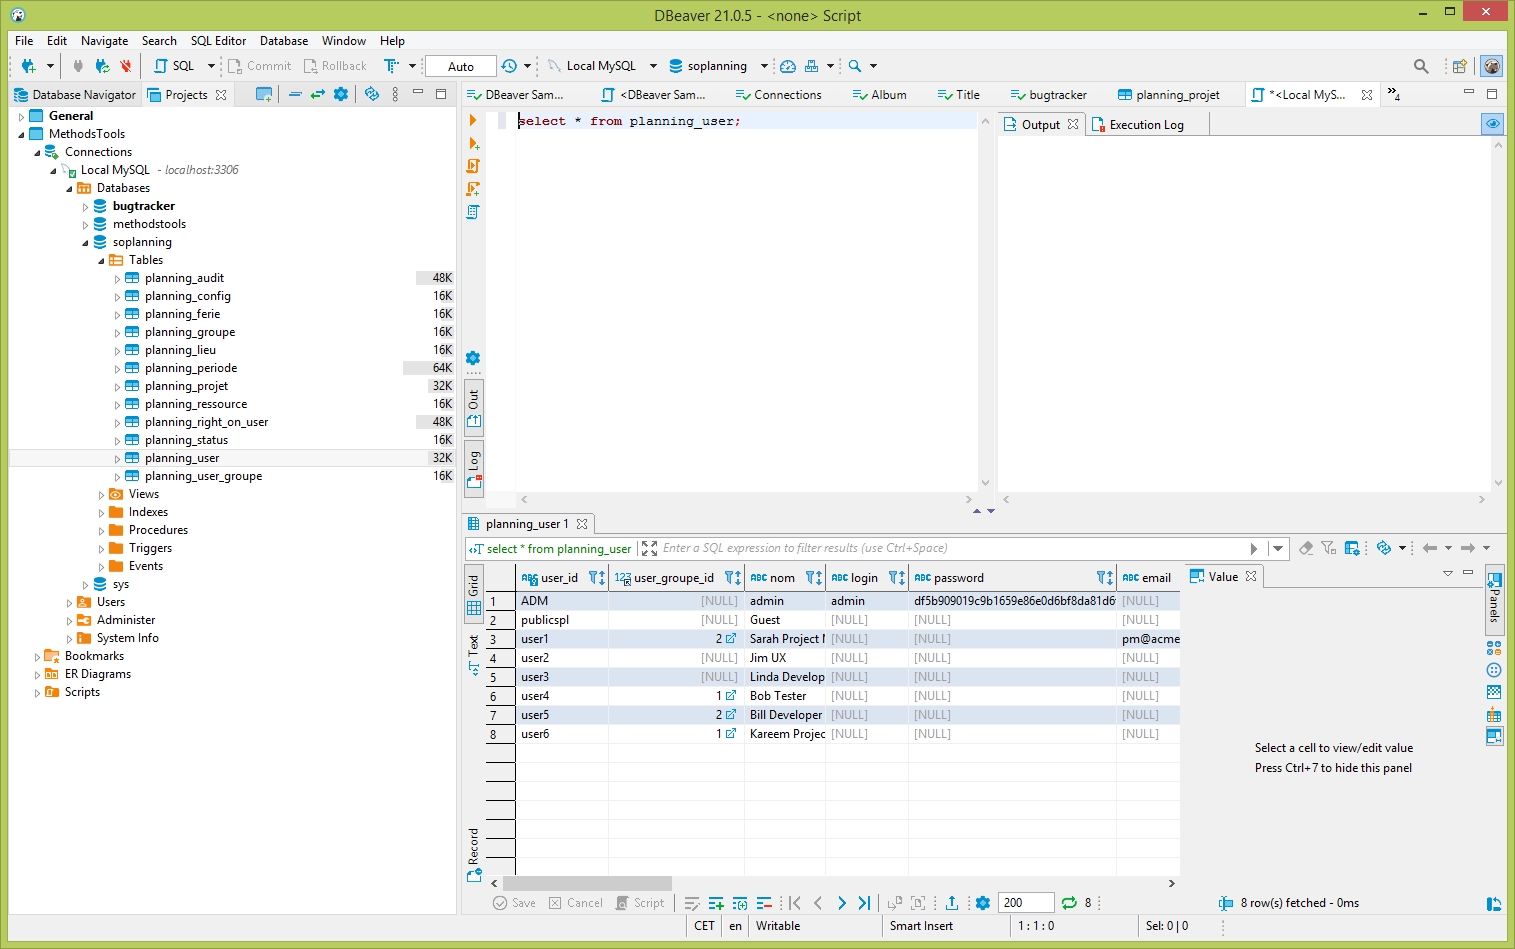Viewport: 1515px width, 949px height.
Task: Jump to the last row in results
Action: coord(864,903)
